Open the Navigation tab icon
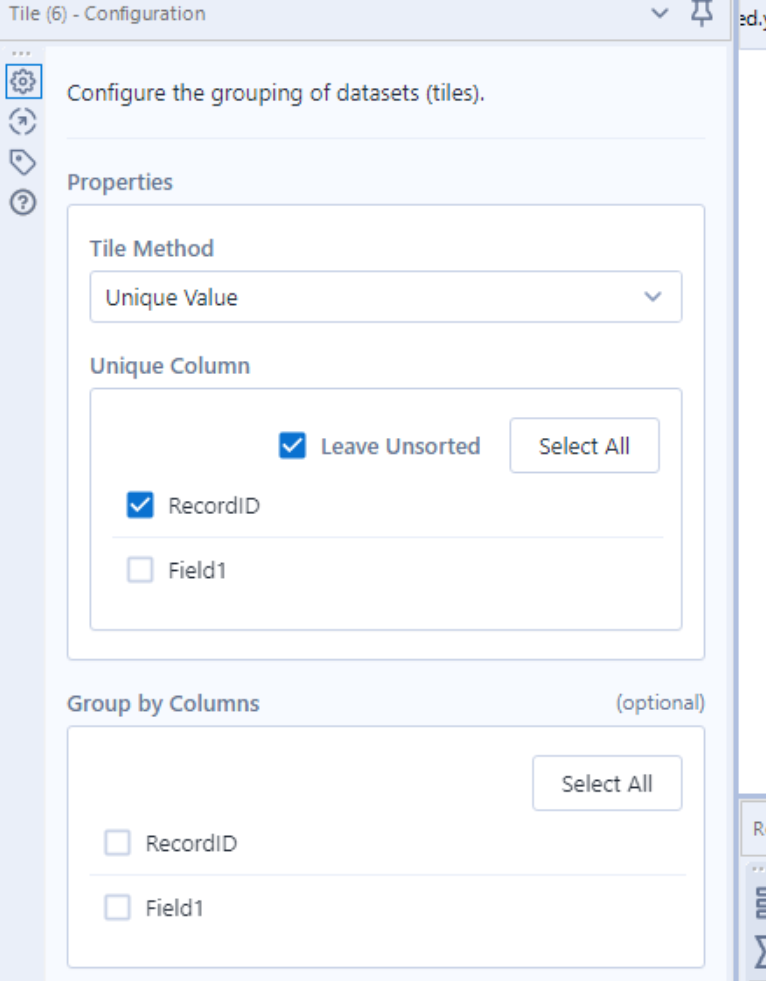Image resolution: width=766 pixels, height=981 pixels. coord(22,122)
